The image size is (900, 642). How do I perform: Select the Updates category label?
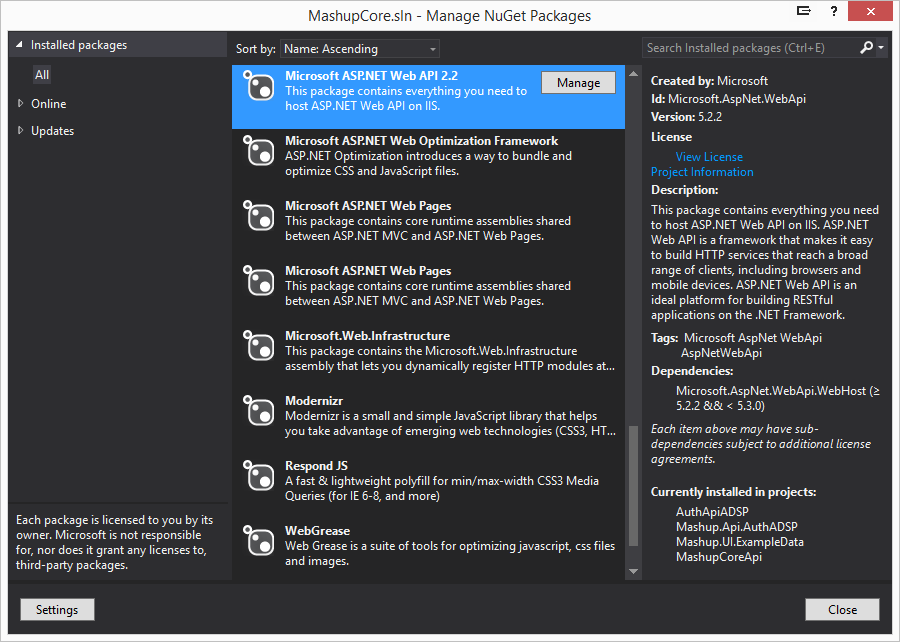[x=52, y=131]
